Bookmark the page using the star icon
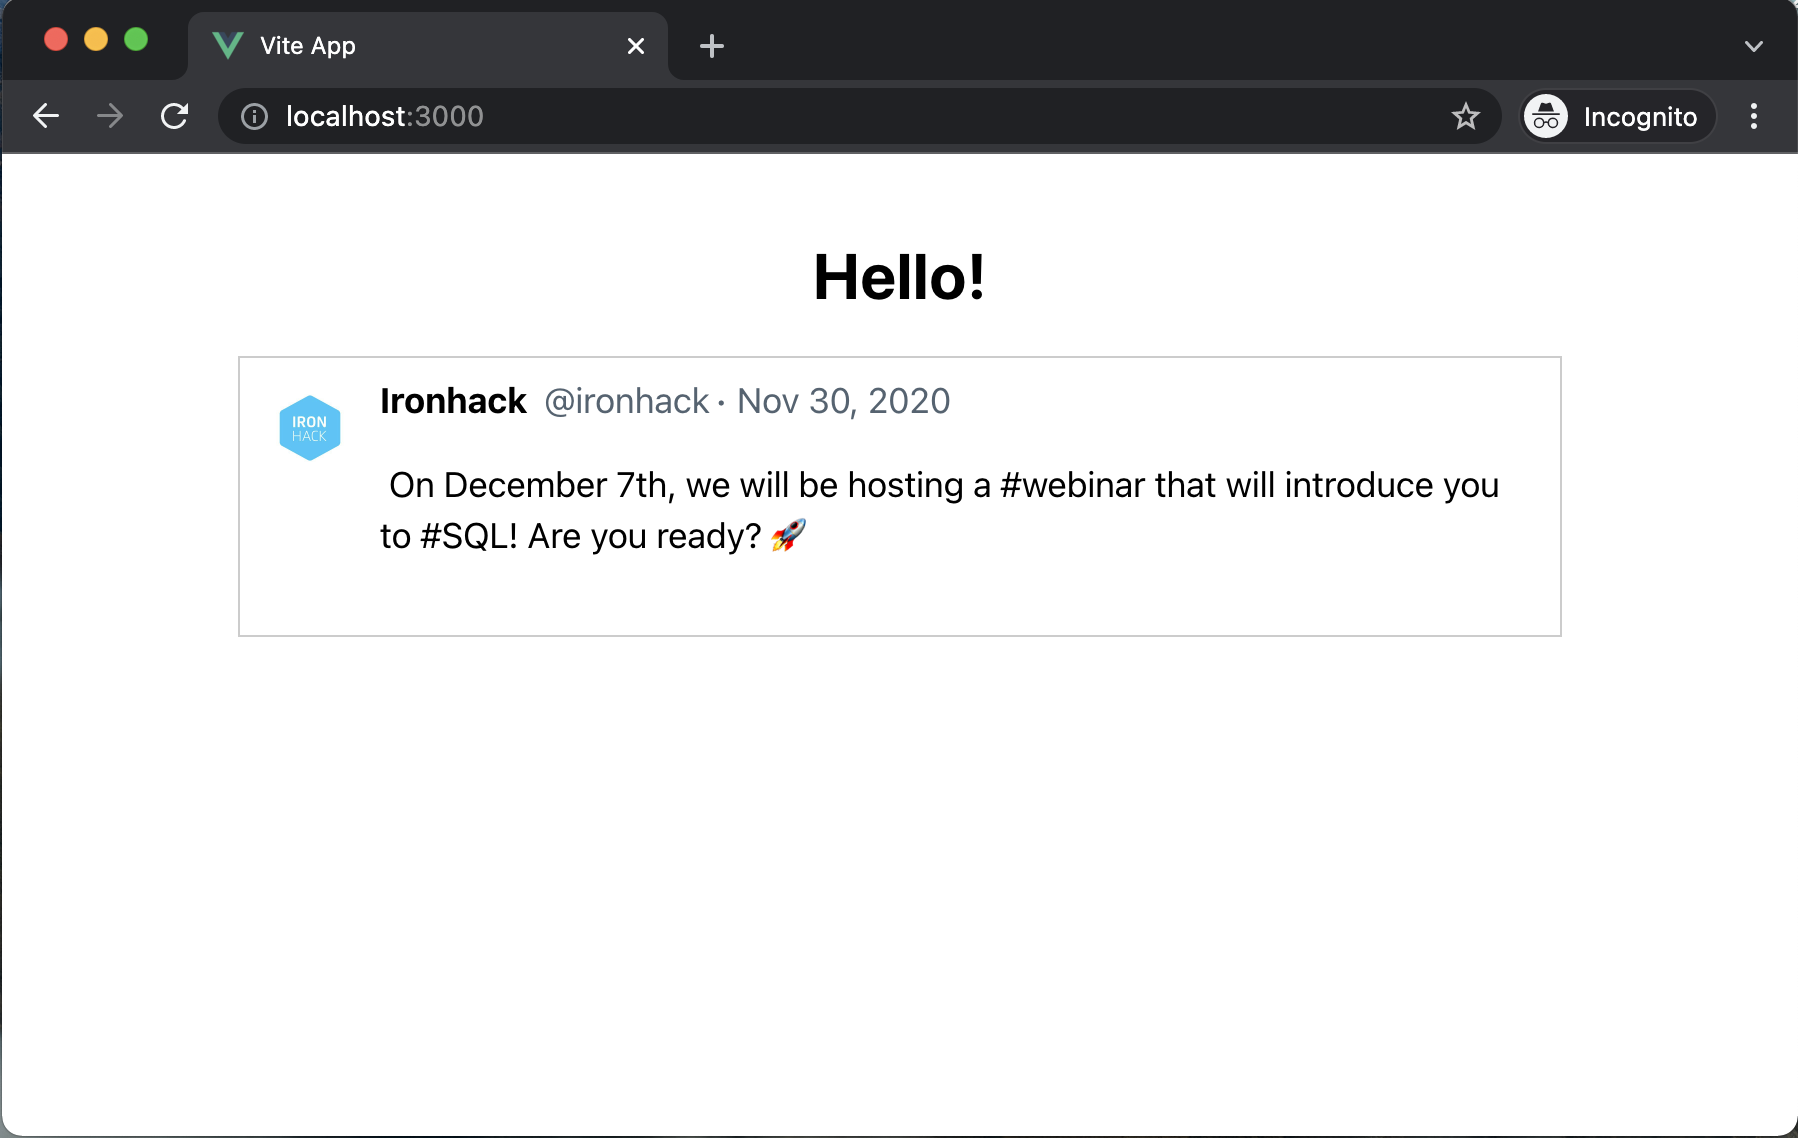Image resolution: width=1798 pixels, height=1138 pixels. point(1465,116)
